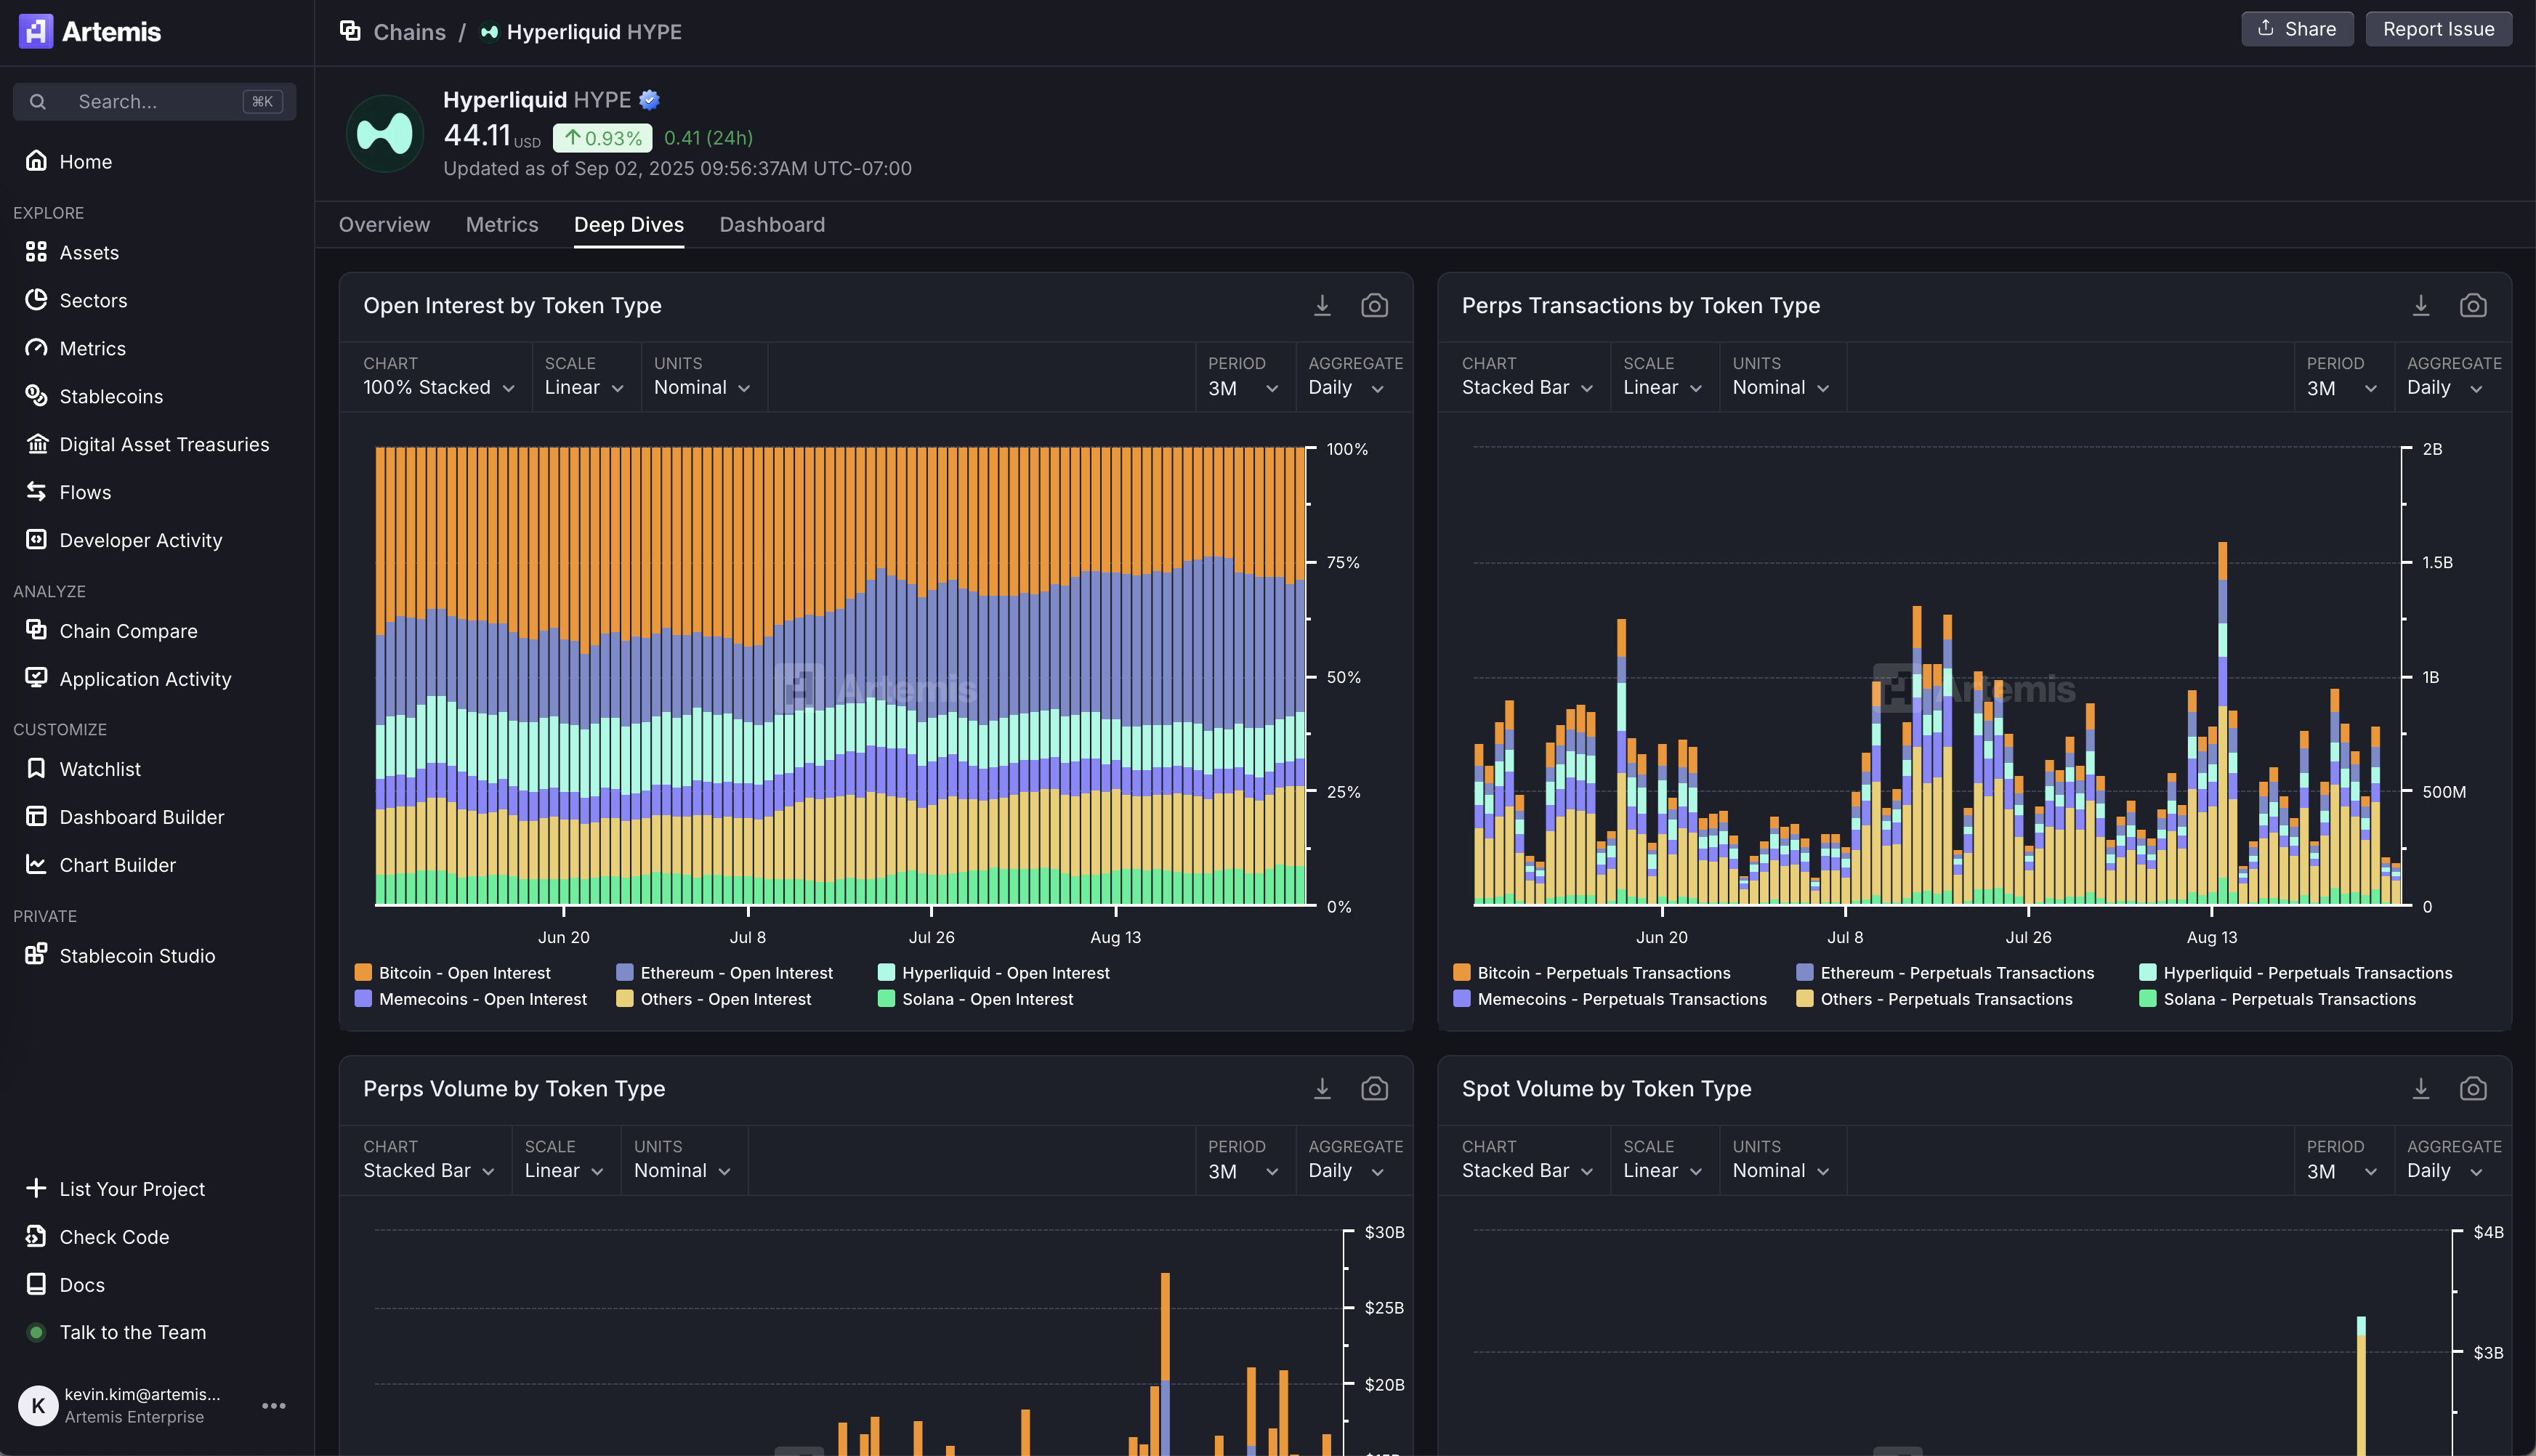2536x1456 pixels.
Task: Capture Spot Volume chart with camera icon
Action: [2473, 1088]
